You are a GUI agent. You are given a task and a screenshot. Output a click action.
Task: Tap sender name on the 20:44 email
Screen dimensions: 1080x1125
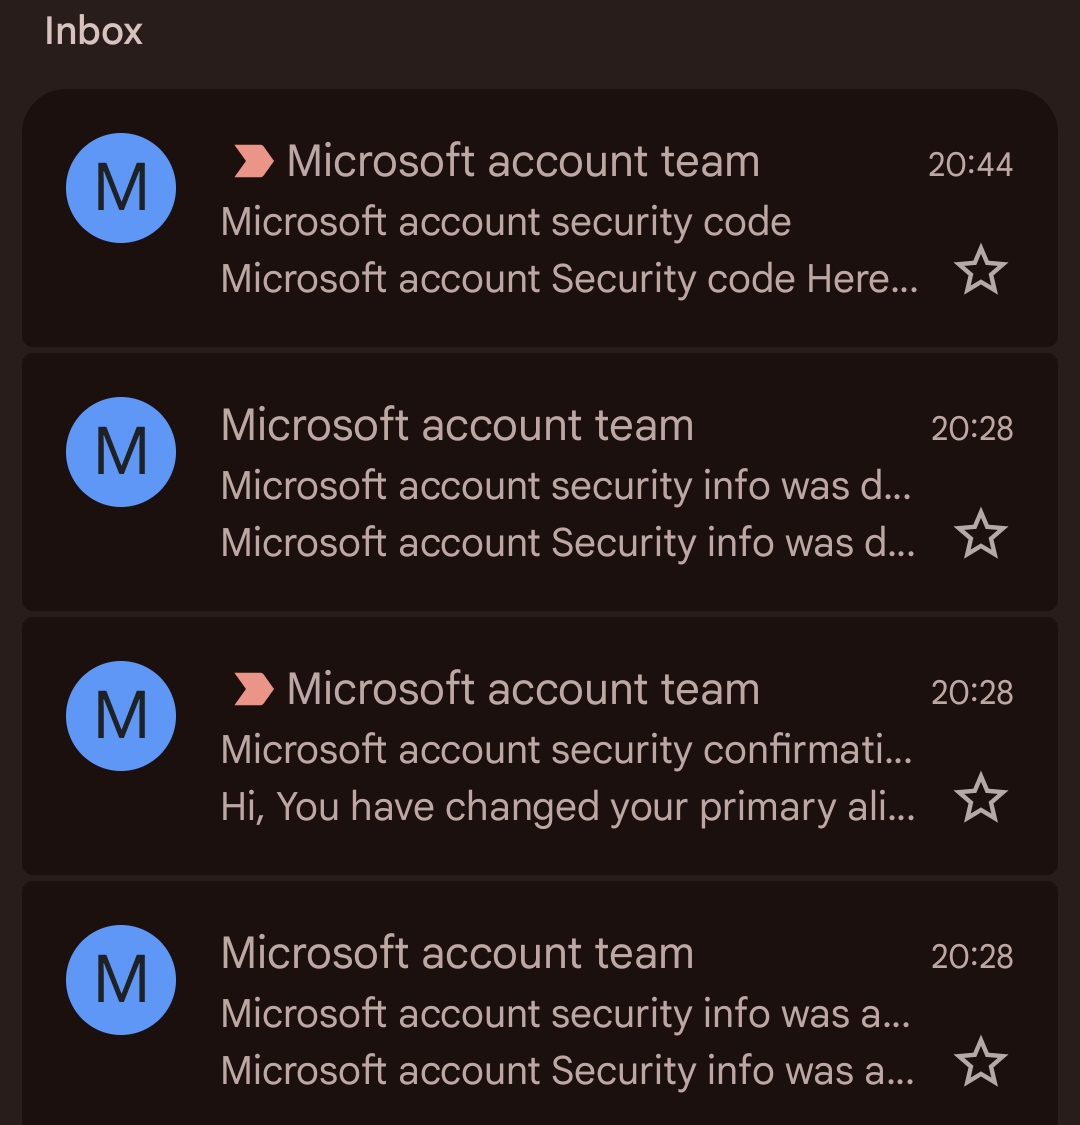tap(523, 162)
